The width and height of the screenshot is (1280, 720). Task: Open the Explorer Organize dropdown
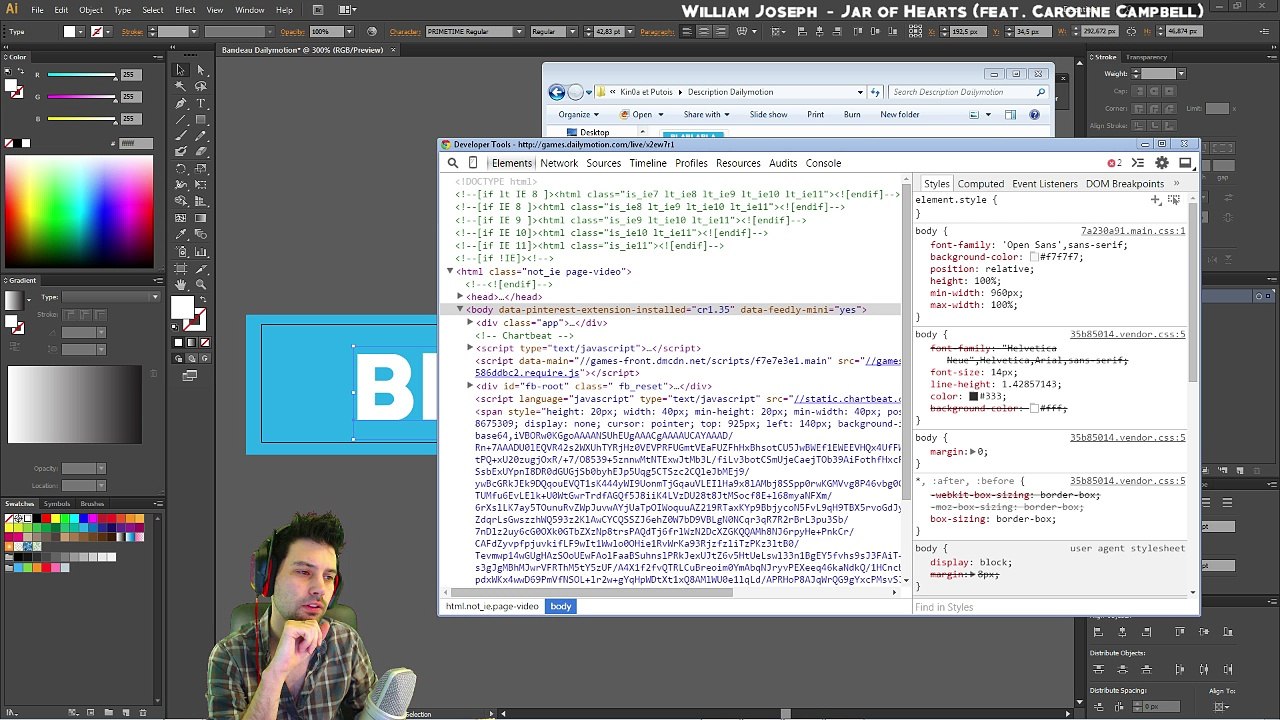point(578,114)
